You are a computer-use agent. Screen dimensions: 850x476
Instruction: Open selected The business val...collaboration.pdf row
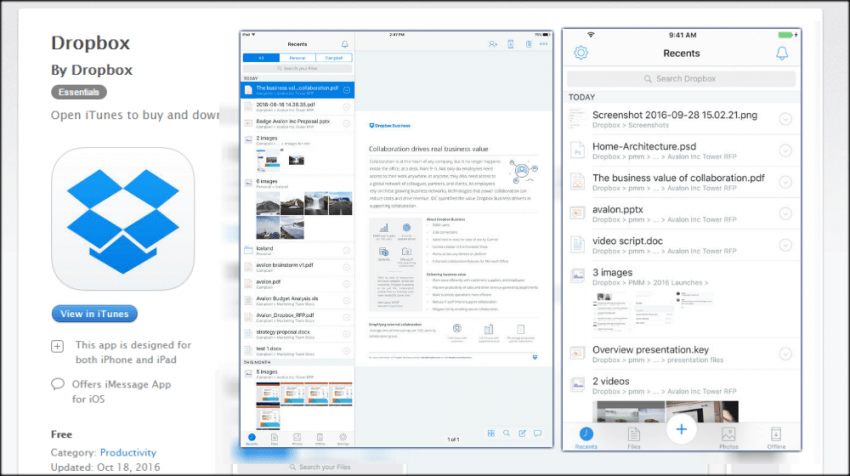(x=297, y=90)
